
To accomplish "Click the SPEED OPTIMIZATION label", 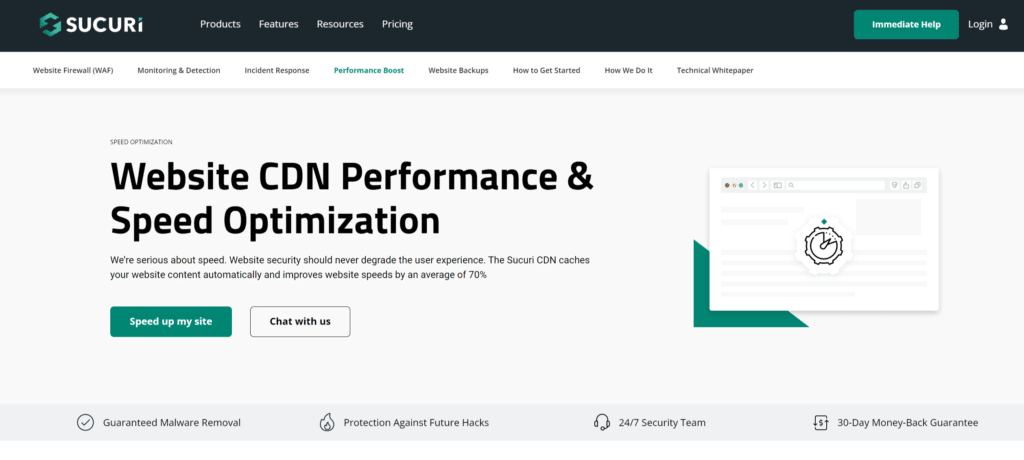I will click(142, 142).
